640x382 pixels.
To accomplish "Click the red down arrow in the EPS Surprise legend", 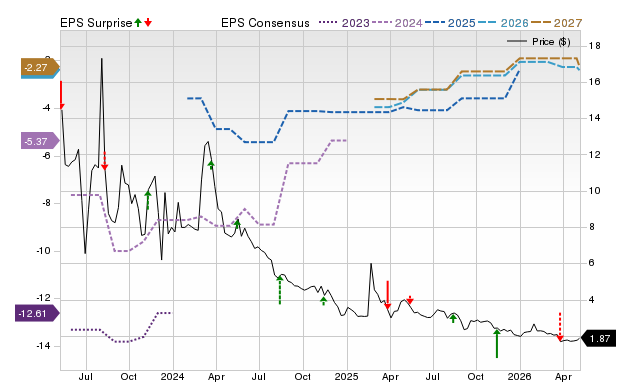I will point(148,22).
